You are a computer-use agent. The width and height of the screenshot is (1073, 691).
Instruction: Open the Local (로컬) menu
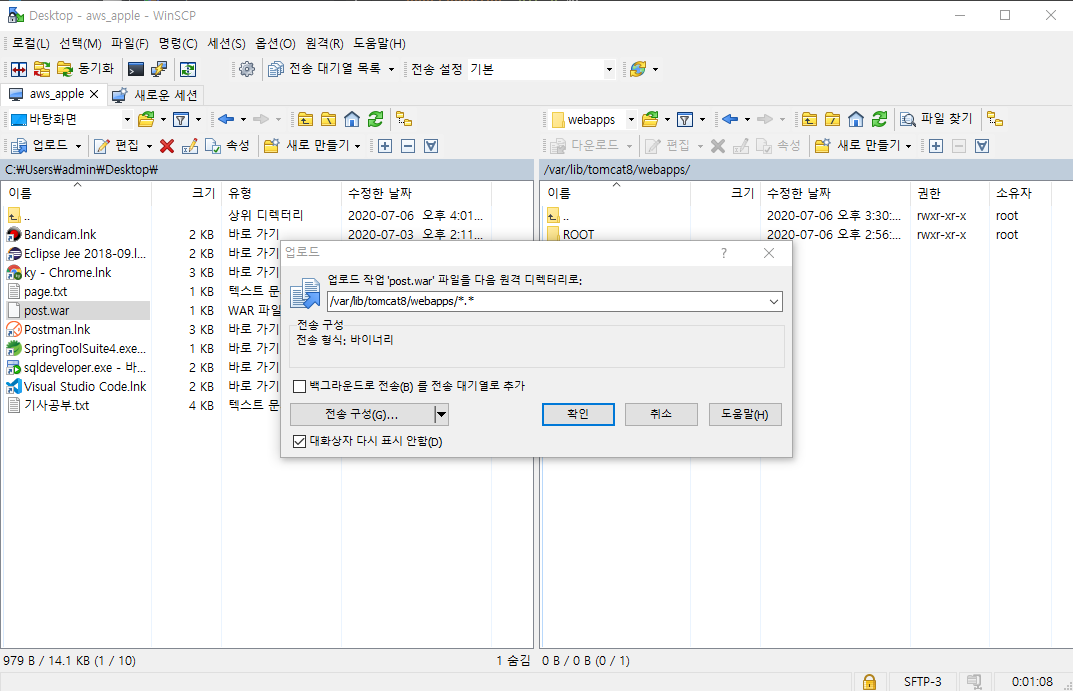click(x=31, y=44)
